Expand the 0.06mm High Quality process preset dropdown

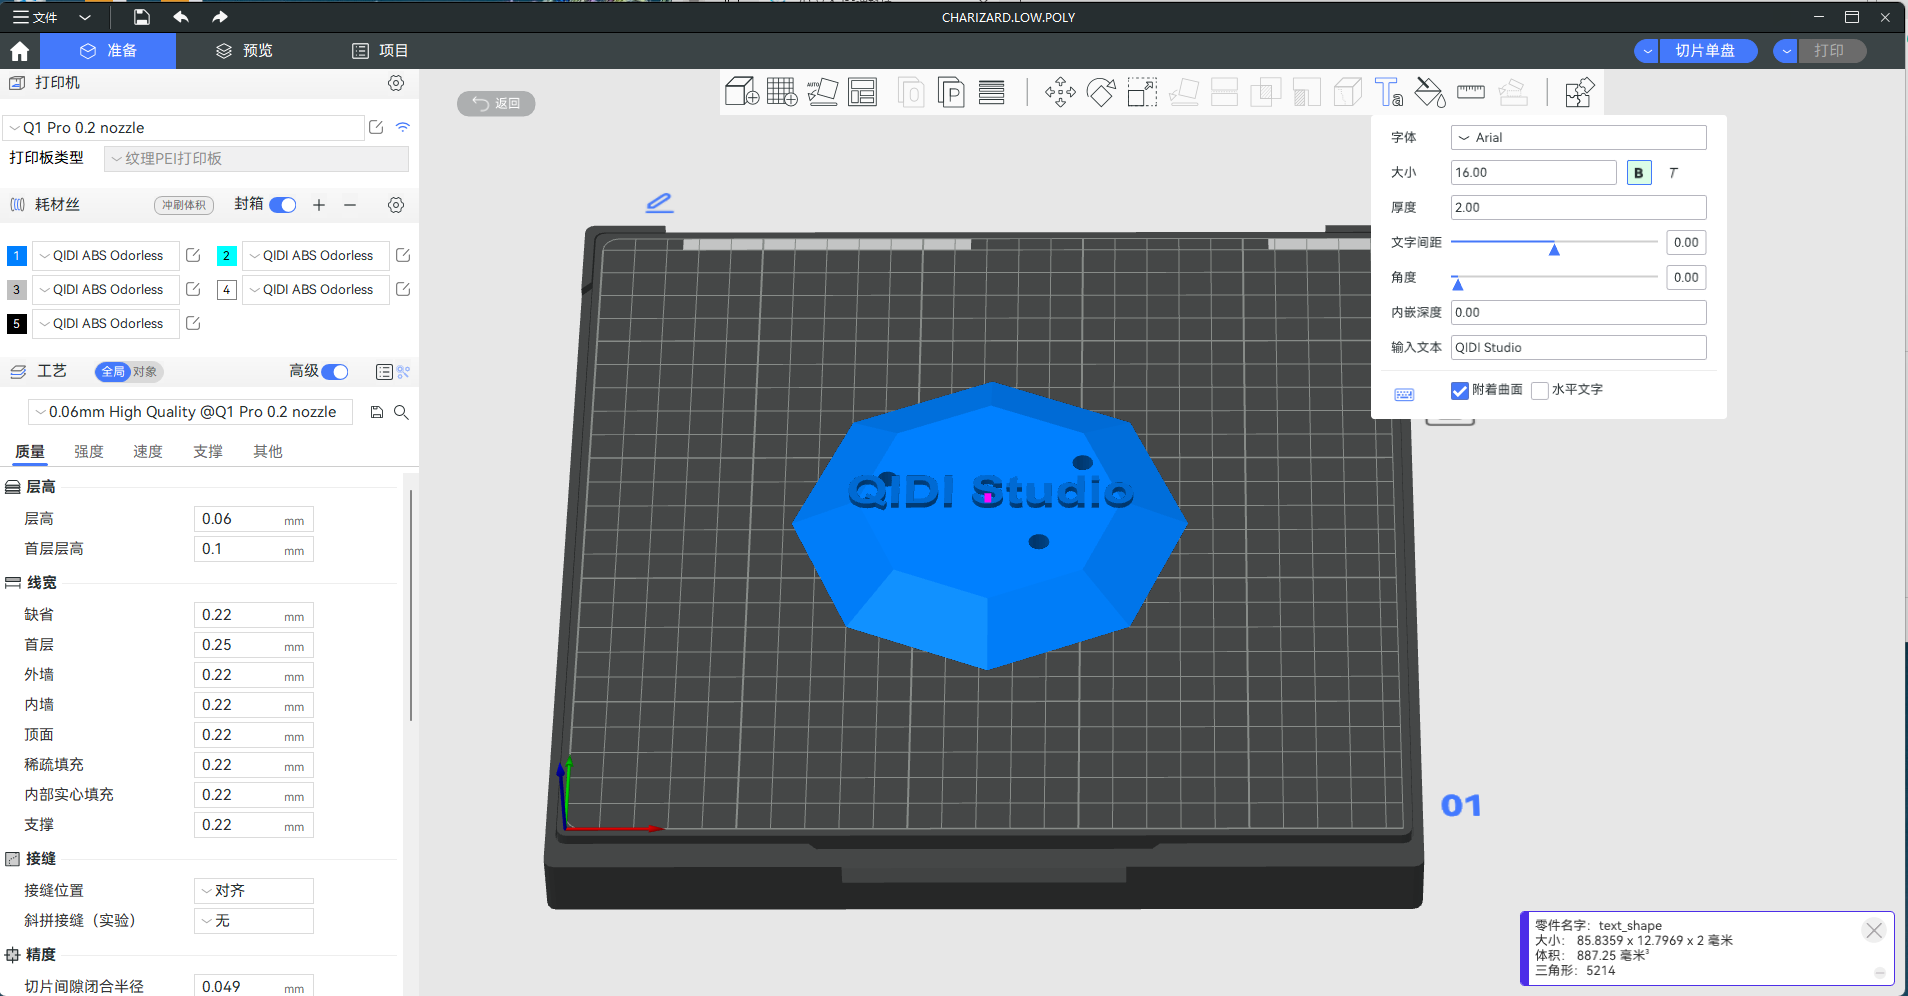[x=190, y=412]
